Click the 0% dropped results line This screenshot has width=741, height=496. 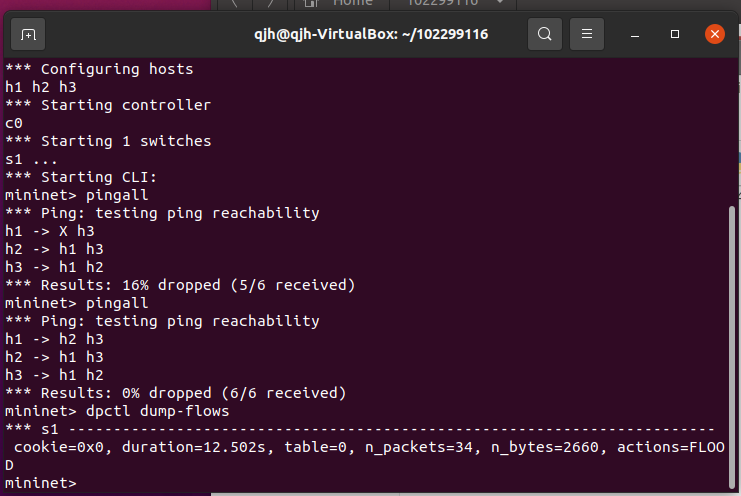(x=176, y=393)
